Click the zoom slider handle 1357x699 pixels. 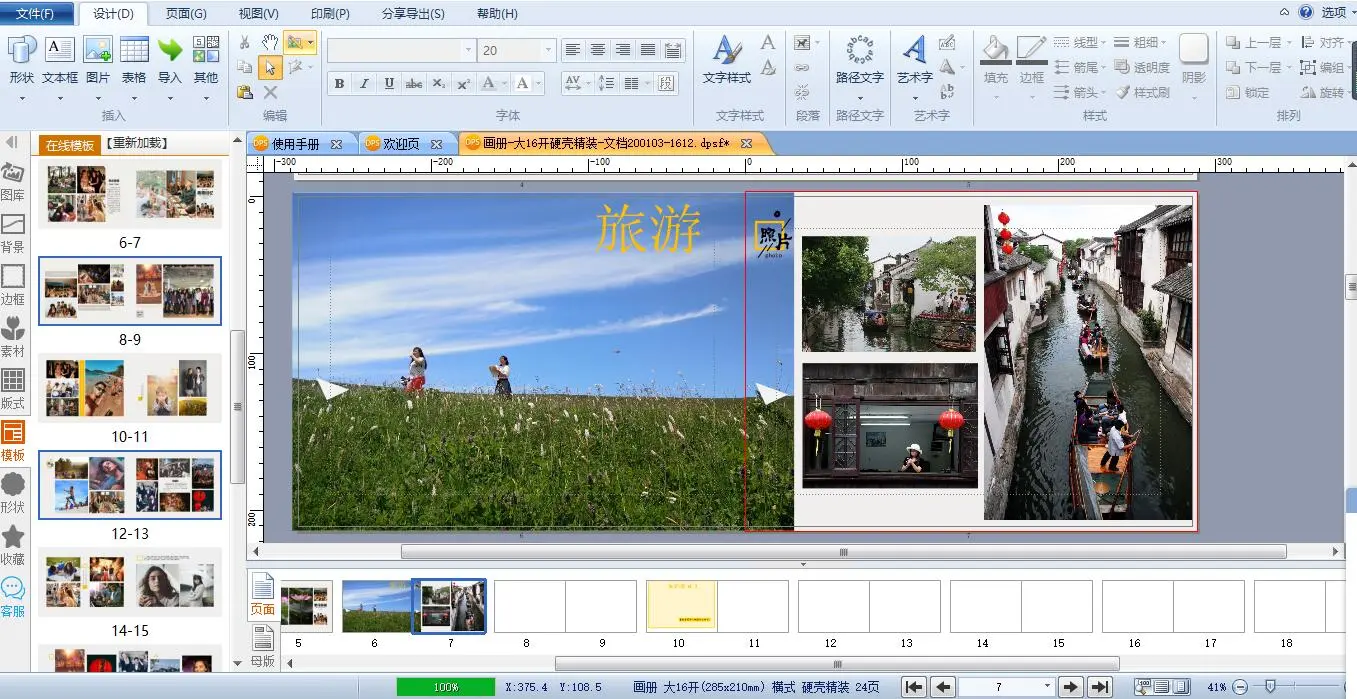pyautogui.click(x=1270, y=687)
